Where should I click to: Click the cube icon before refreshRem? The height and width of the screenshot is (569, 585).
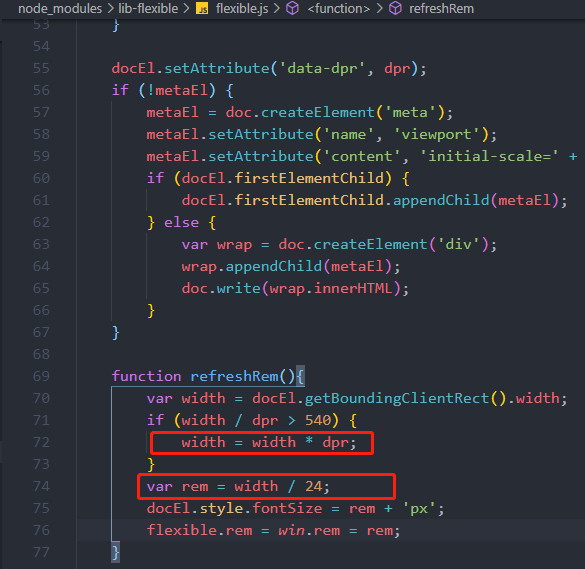(x=395, y=8)
